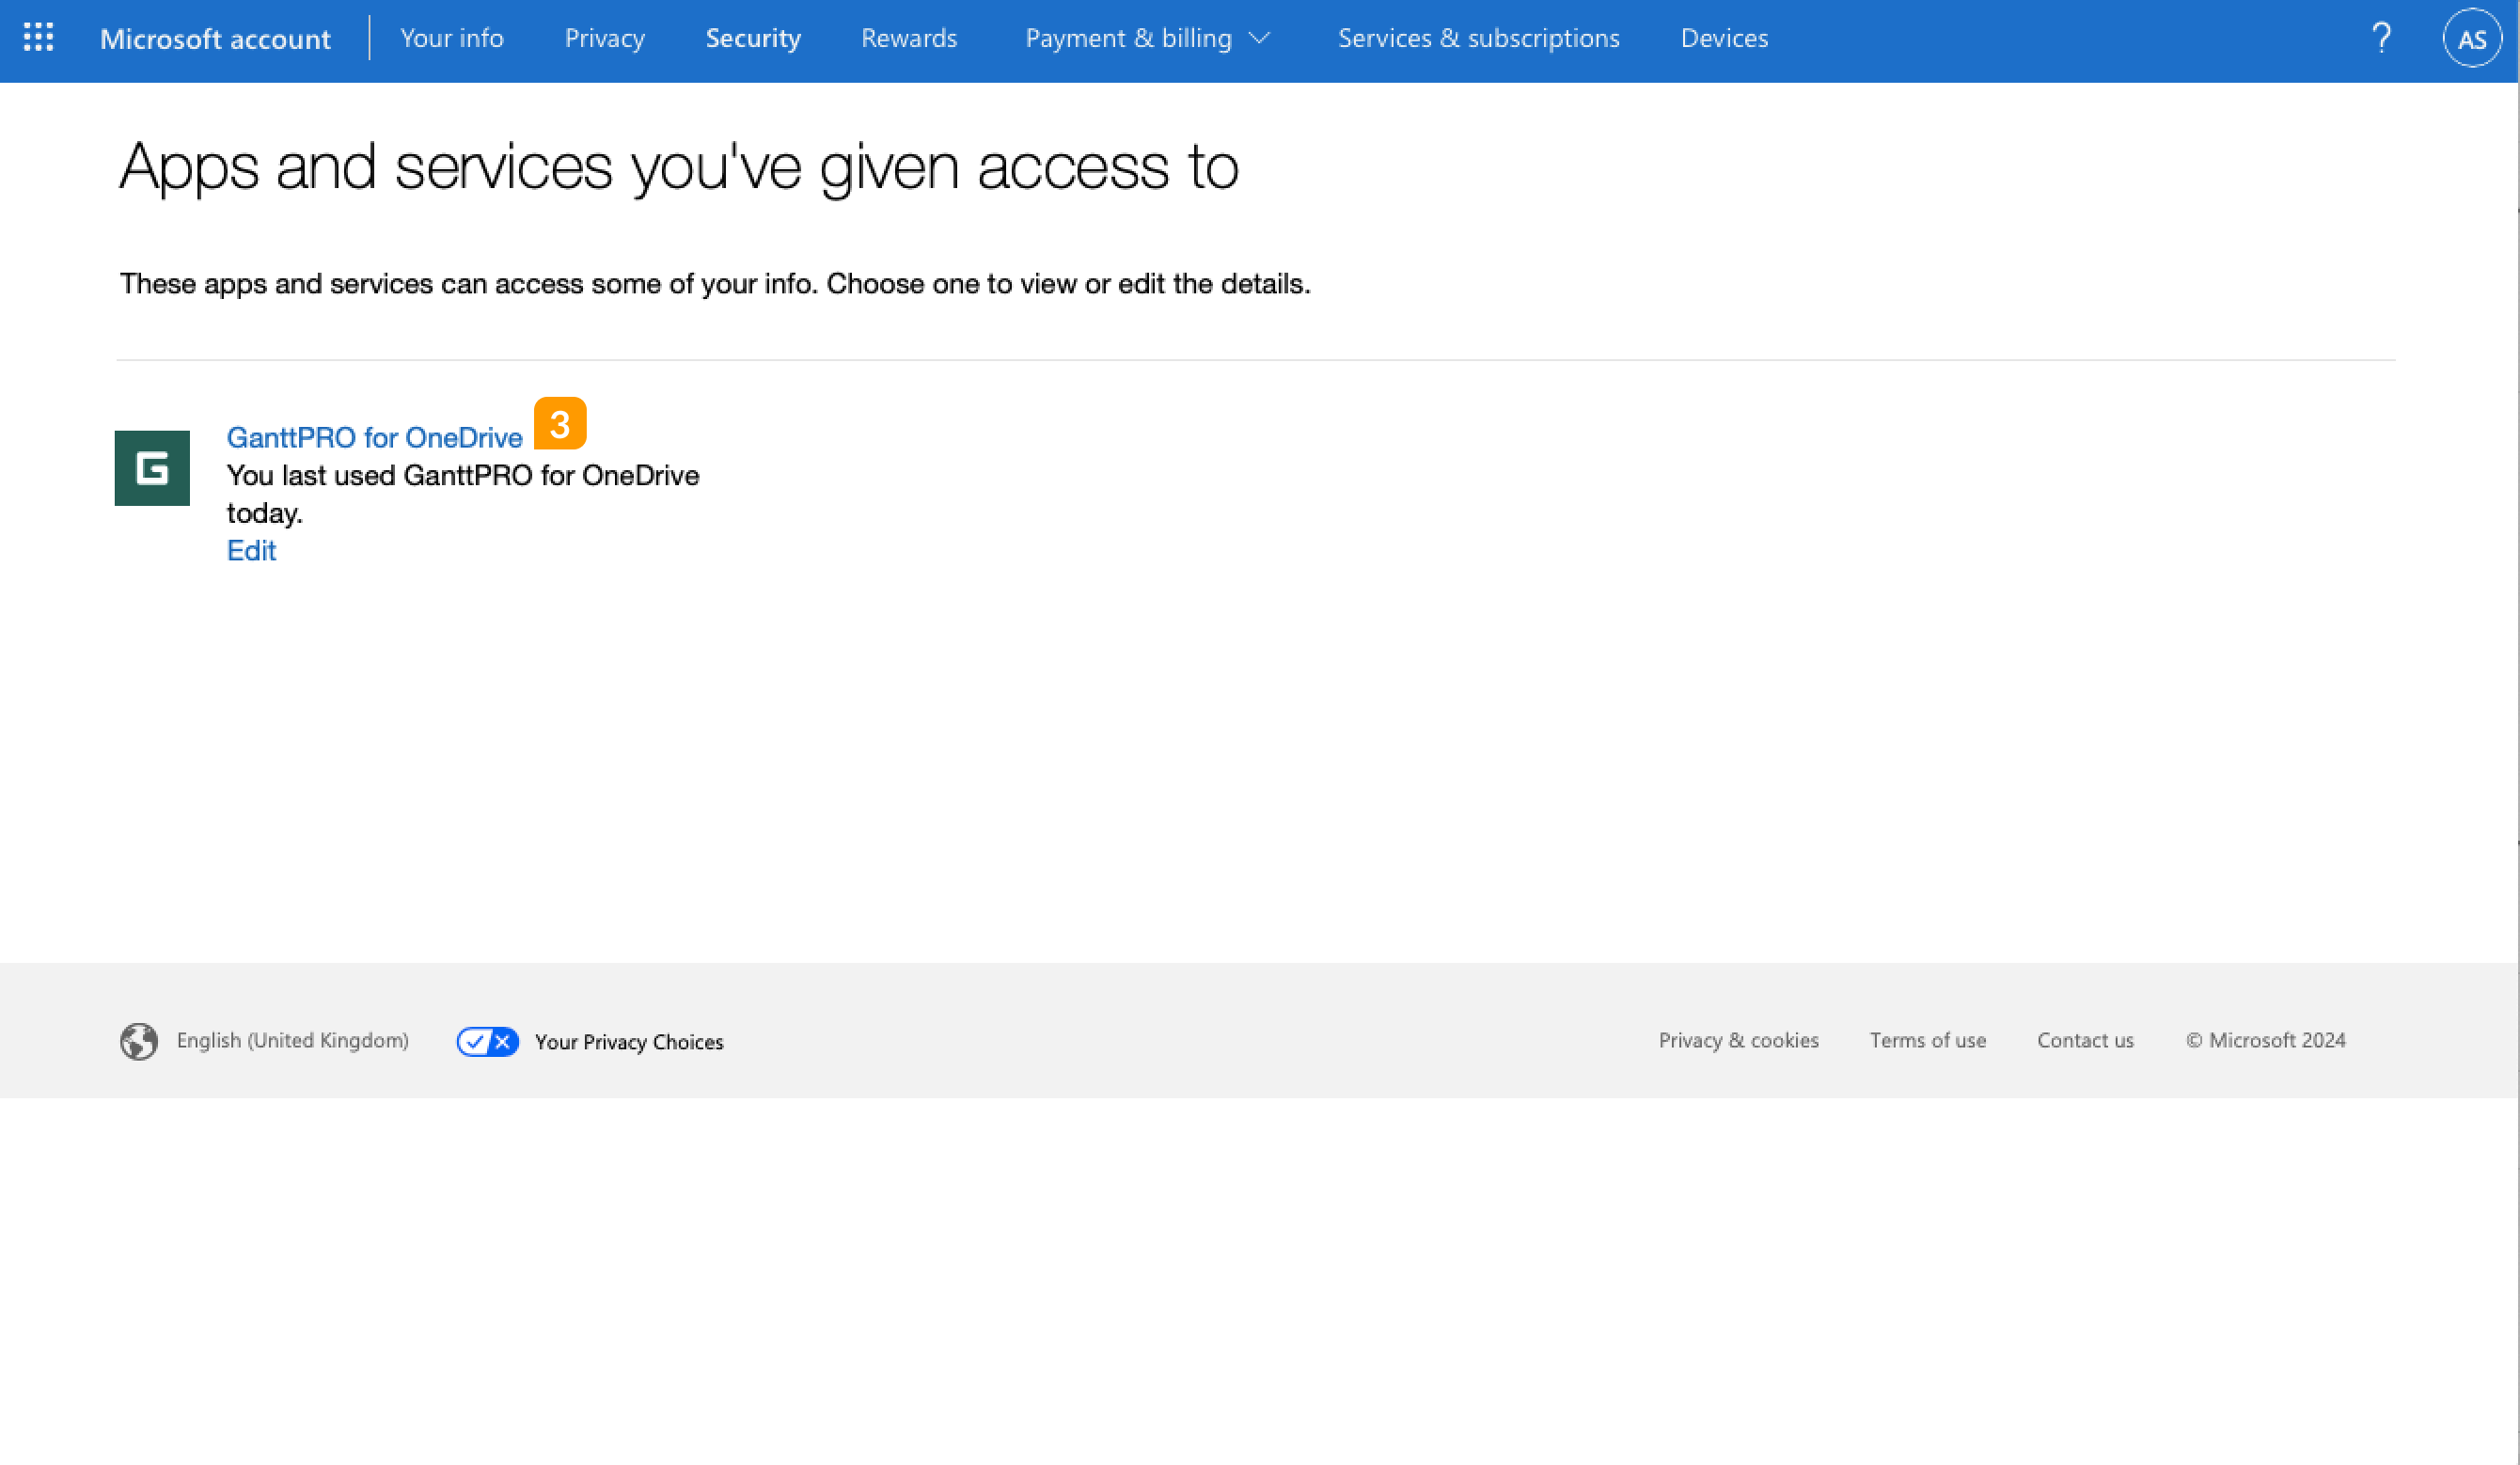Open GanttPRO for OneDrive details

tap(374, 437)
